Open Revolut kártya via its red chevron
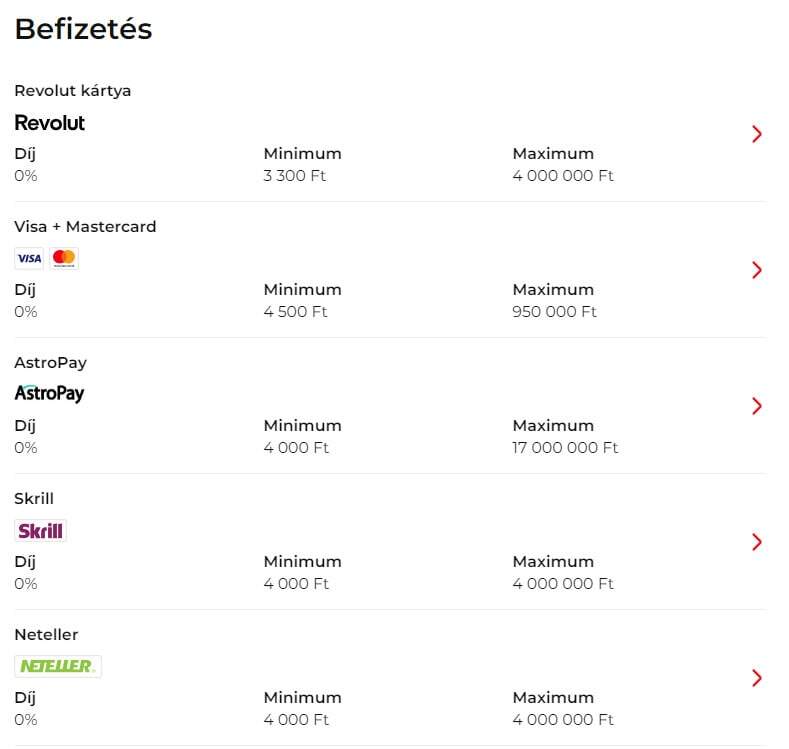This screenshot has height=749, width=789. pyautogui.click(x=756, y=134)
